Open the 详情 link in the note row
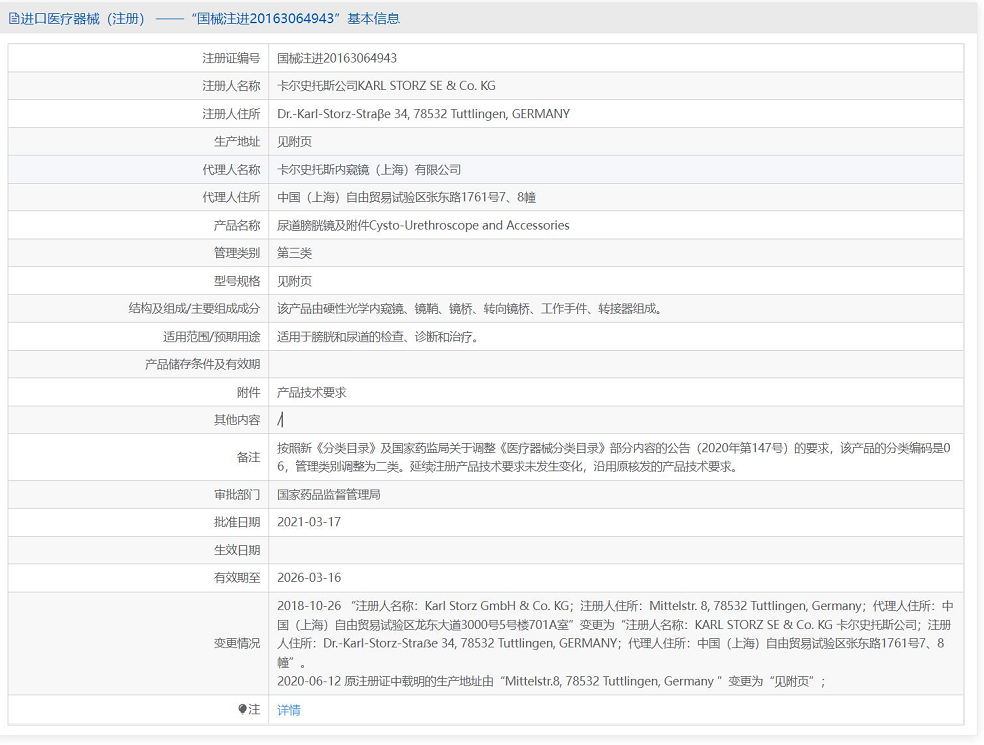 click(x=289, y=710)
